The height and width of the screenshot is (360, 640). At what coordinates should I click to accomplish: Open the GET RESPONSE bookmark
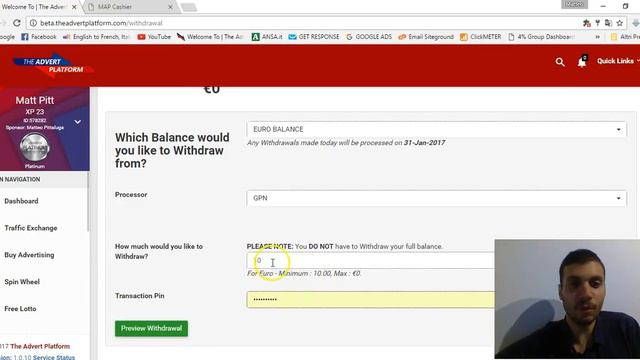(313, 37)
